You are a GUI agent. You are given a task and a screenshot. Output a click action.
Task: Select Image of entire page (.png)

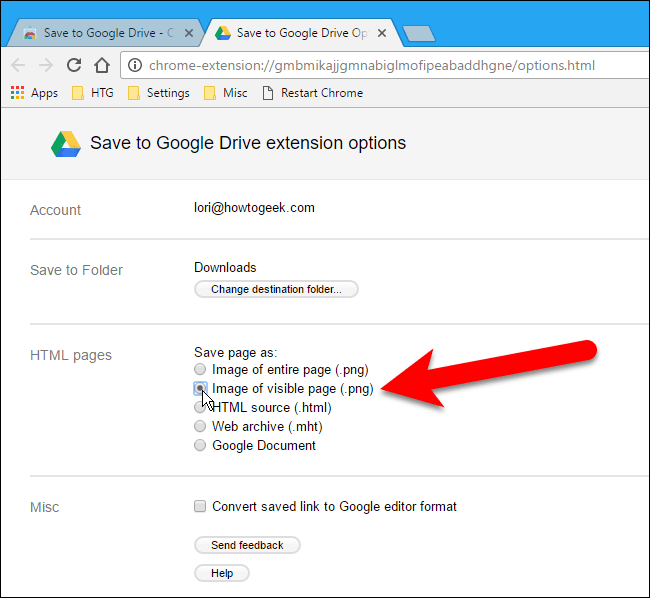click(201, 370)
